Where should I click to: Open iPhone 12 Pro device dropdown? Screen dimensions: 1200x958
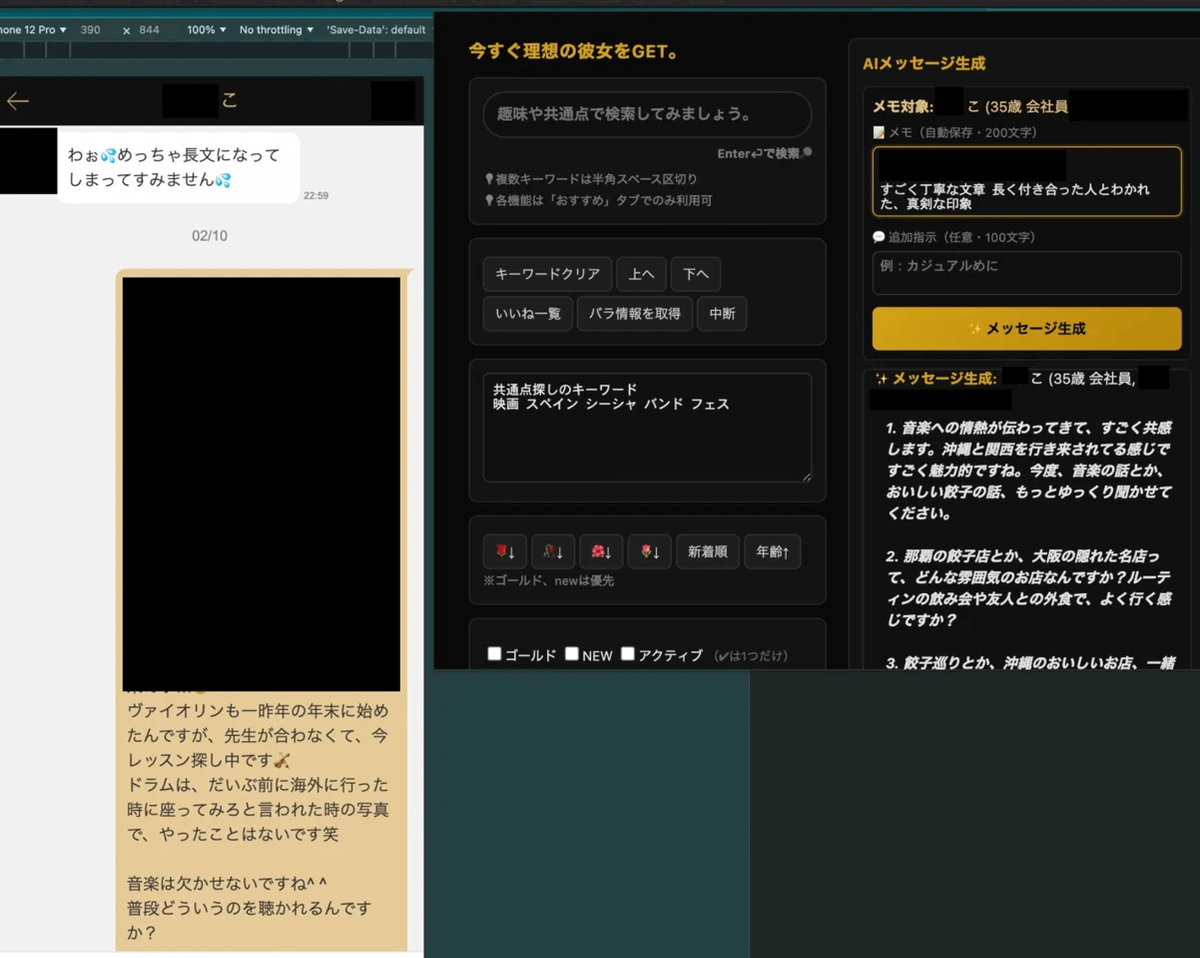[33, 30]
